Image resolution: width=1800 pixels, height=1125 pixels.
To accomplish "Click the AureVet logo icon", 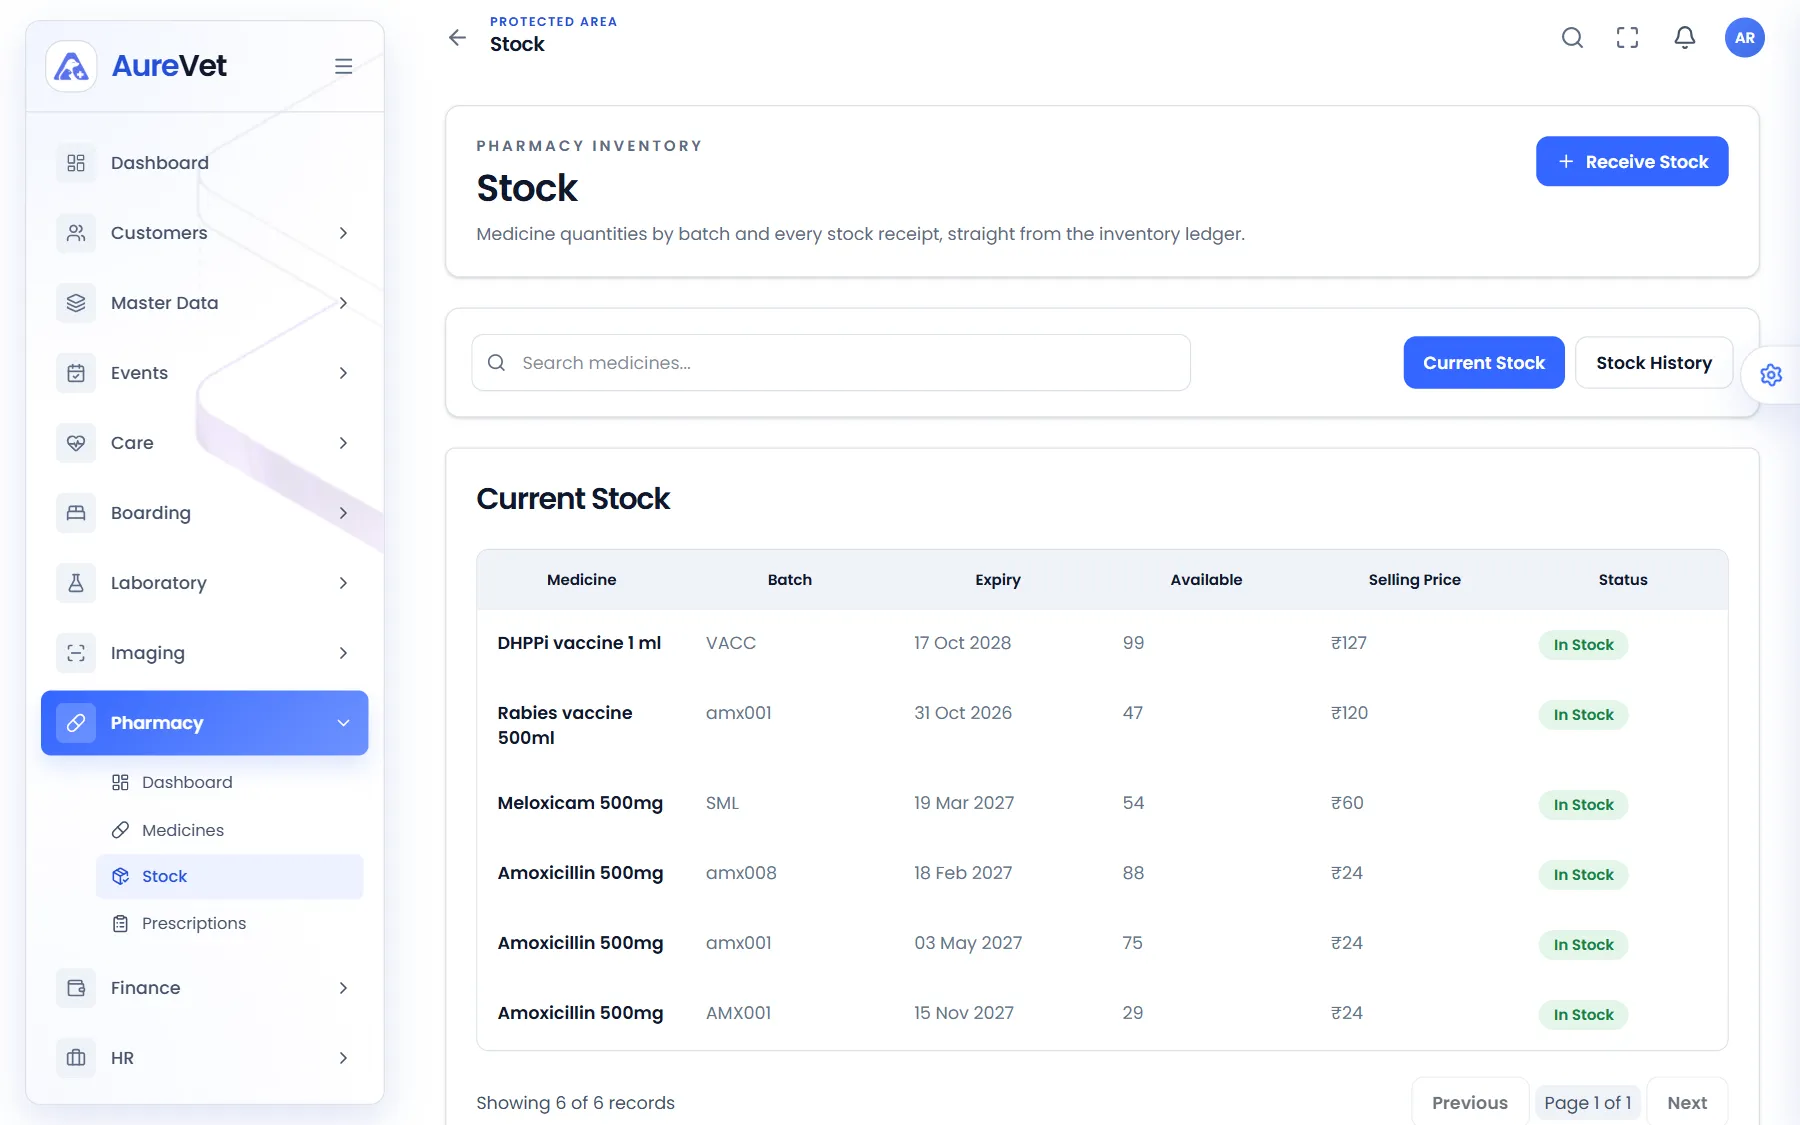I will [x=71, y=66].
